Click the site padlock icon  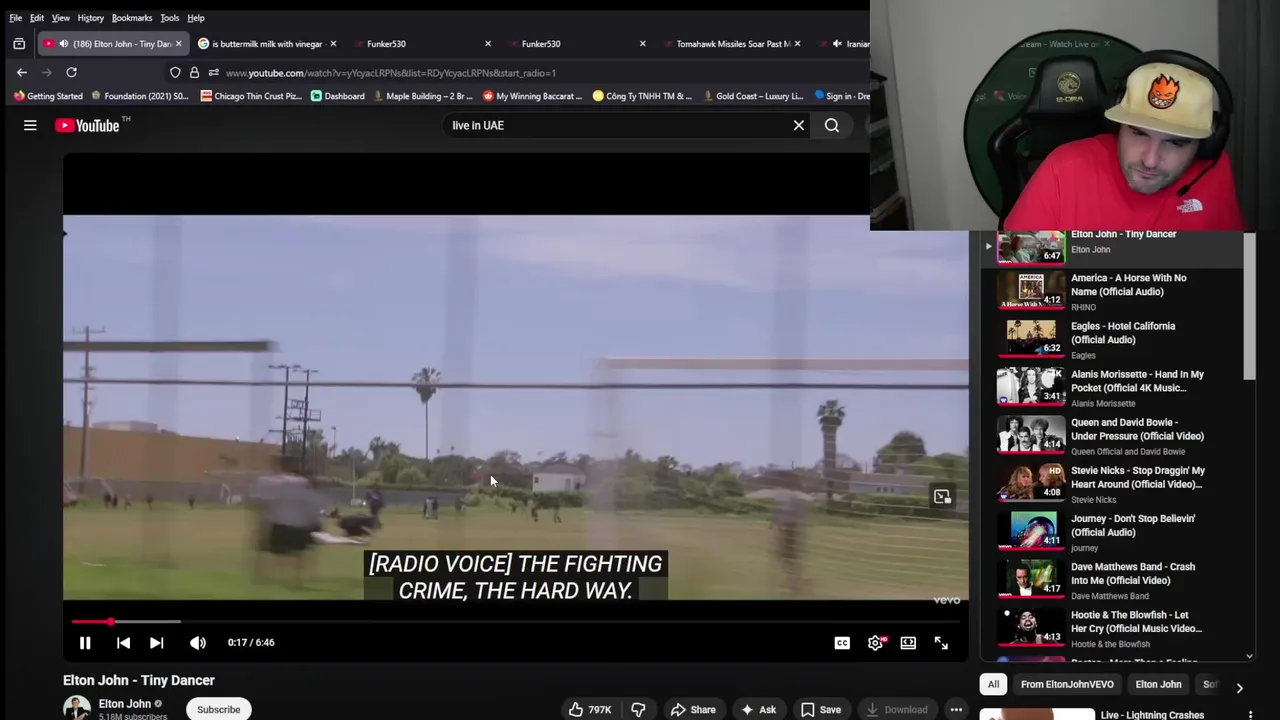click(194, 73)
